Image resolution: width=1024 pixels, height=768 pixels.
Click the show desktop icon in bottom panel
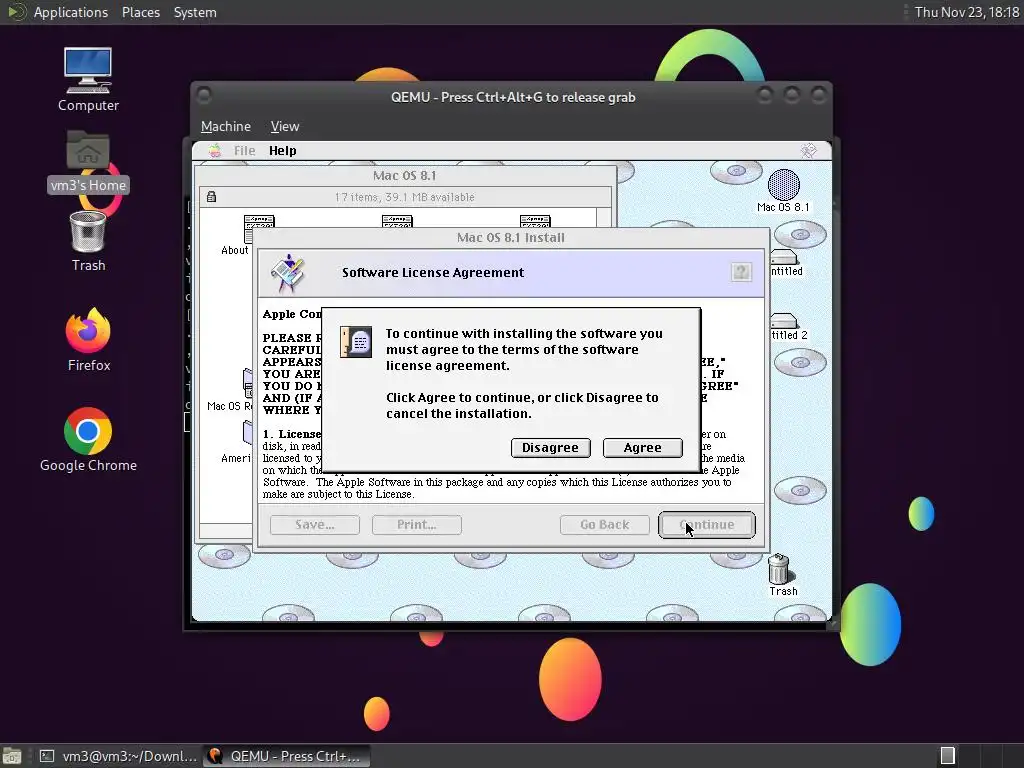click(12, 756)
